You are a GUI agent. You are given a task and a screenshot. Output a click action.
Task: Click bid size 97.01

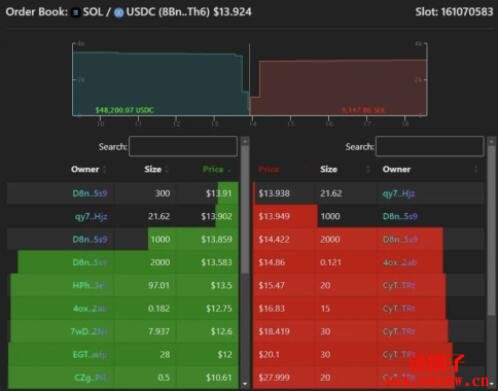pos(159,285)
